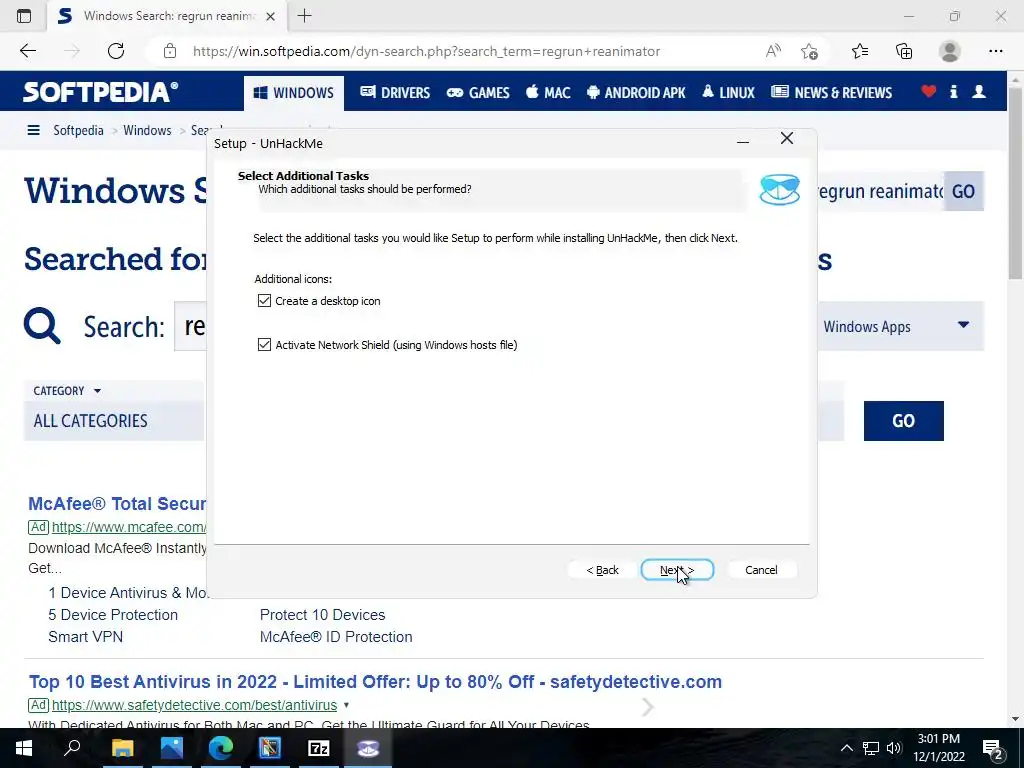1024x768 pixels.
Task: Click 'McAfee® ID Protection' ad text
Action: (x=336, y=637)
